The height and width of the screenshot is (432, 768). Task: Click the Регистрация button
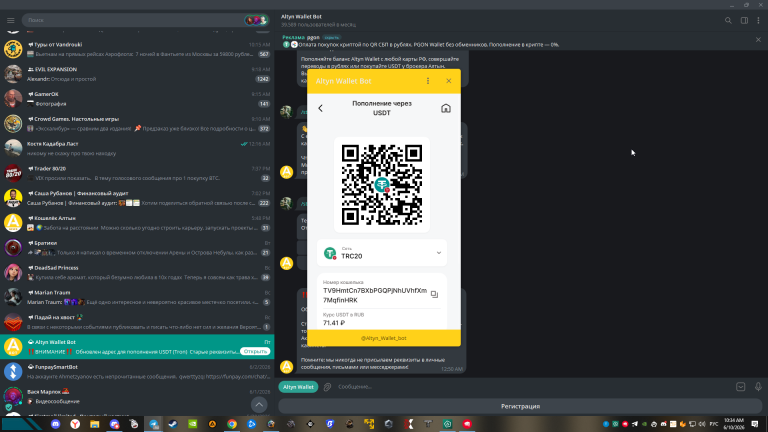[520, 406]
